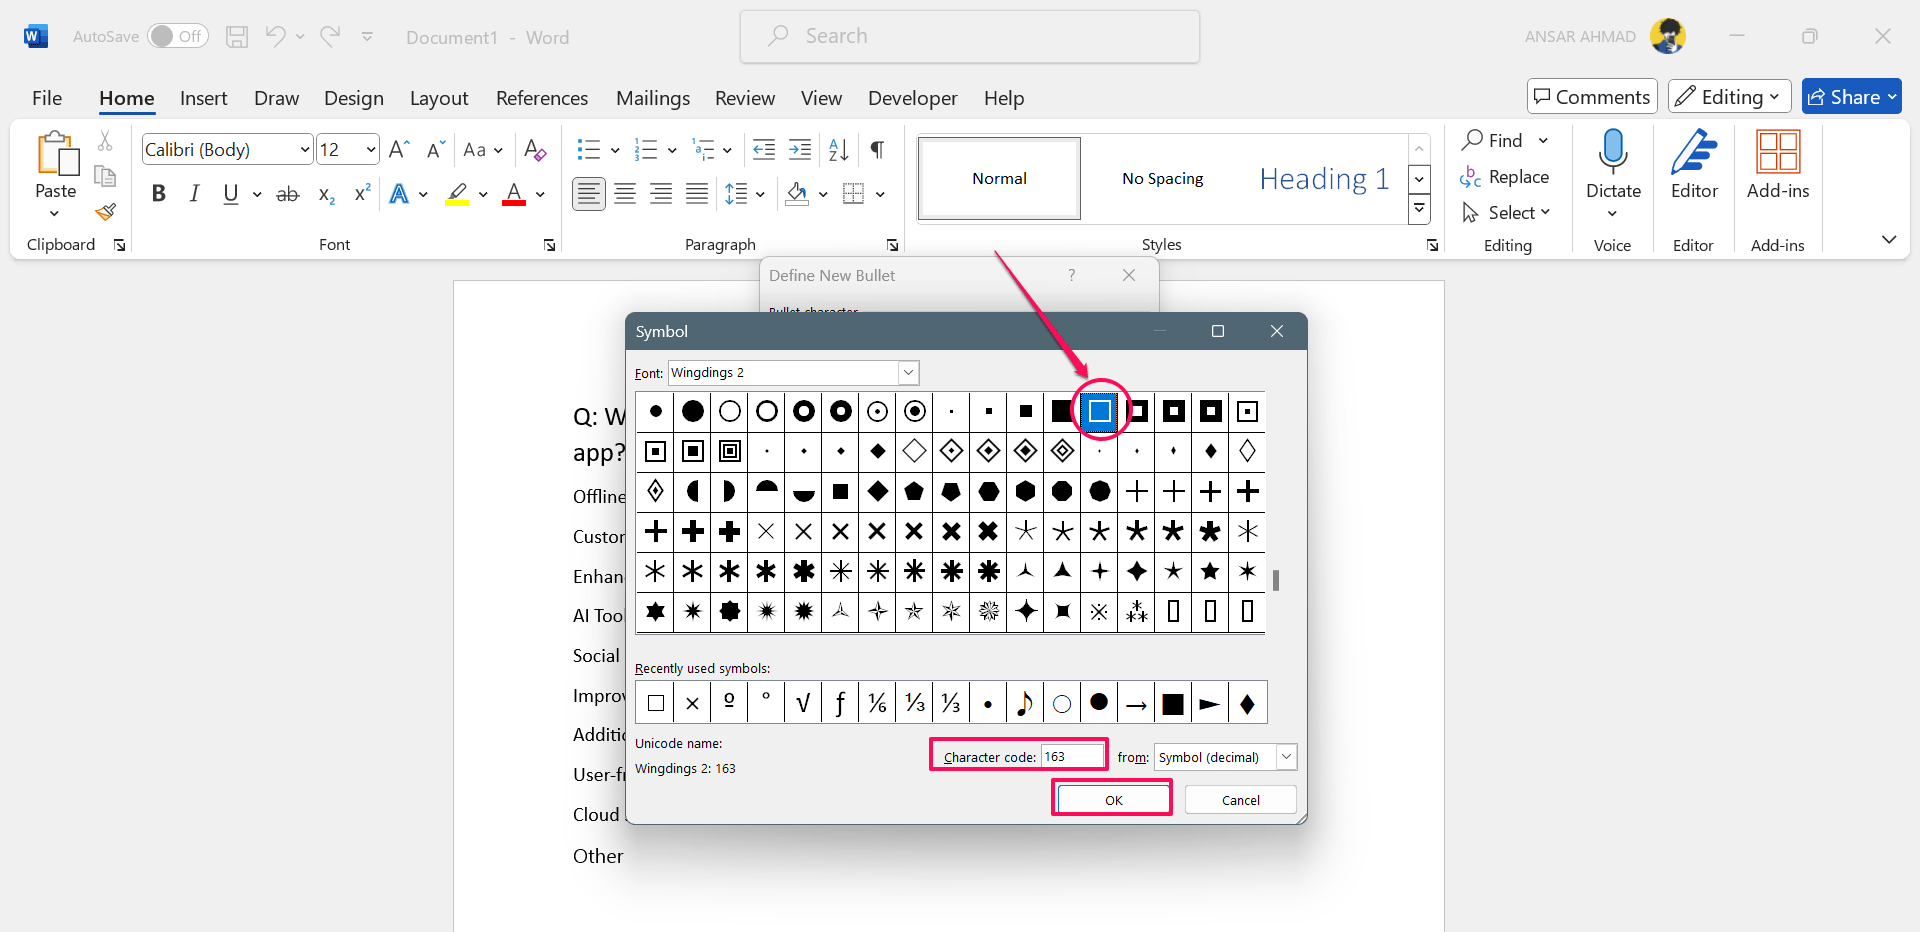Viewport: 1920px width, 932px height.
Task: Open the font size dropdown
Action: (x=371, y=150)
